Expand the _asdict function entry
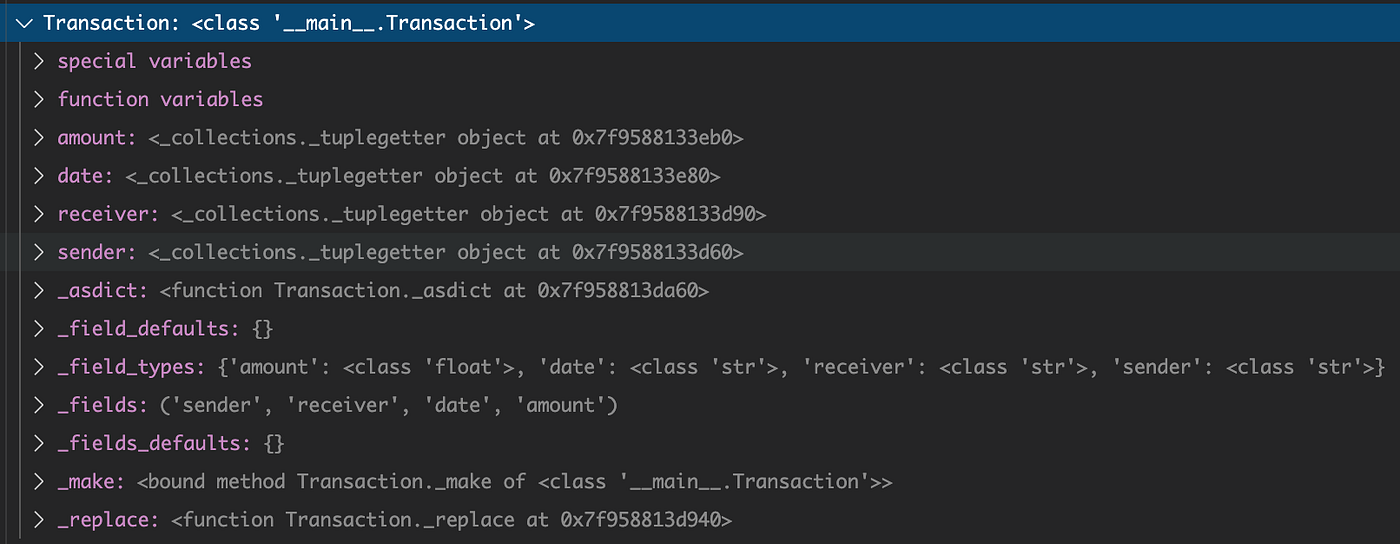1400x544 pixels. pyautogui.click(x=39, y=291)
